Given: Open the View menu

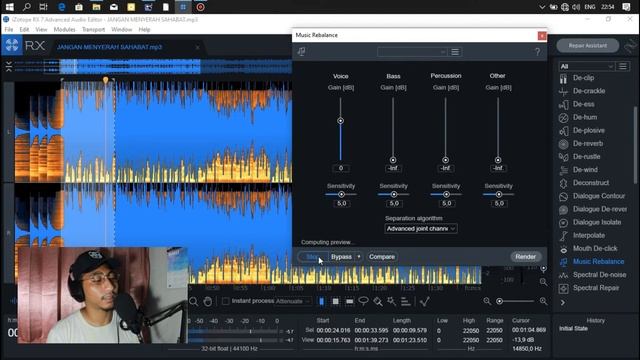Looking at the screenshot, I should (x=41, y=29).
